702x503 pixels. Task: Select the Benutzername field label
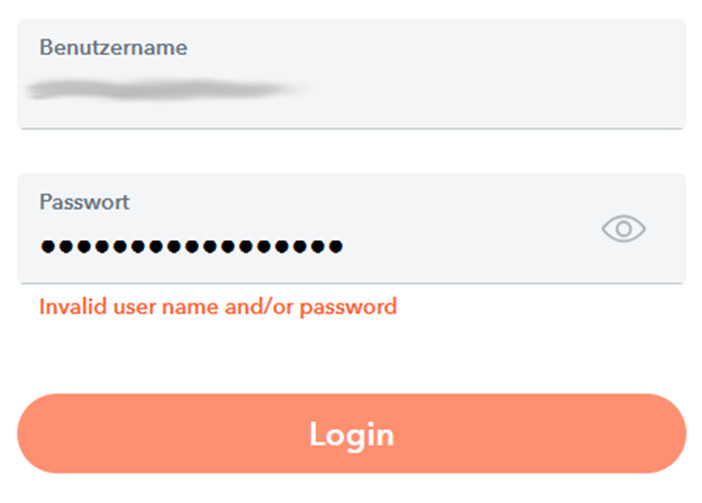coord(113,47)
